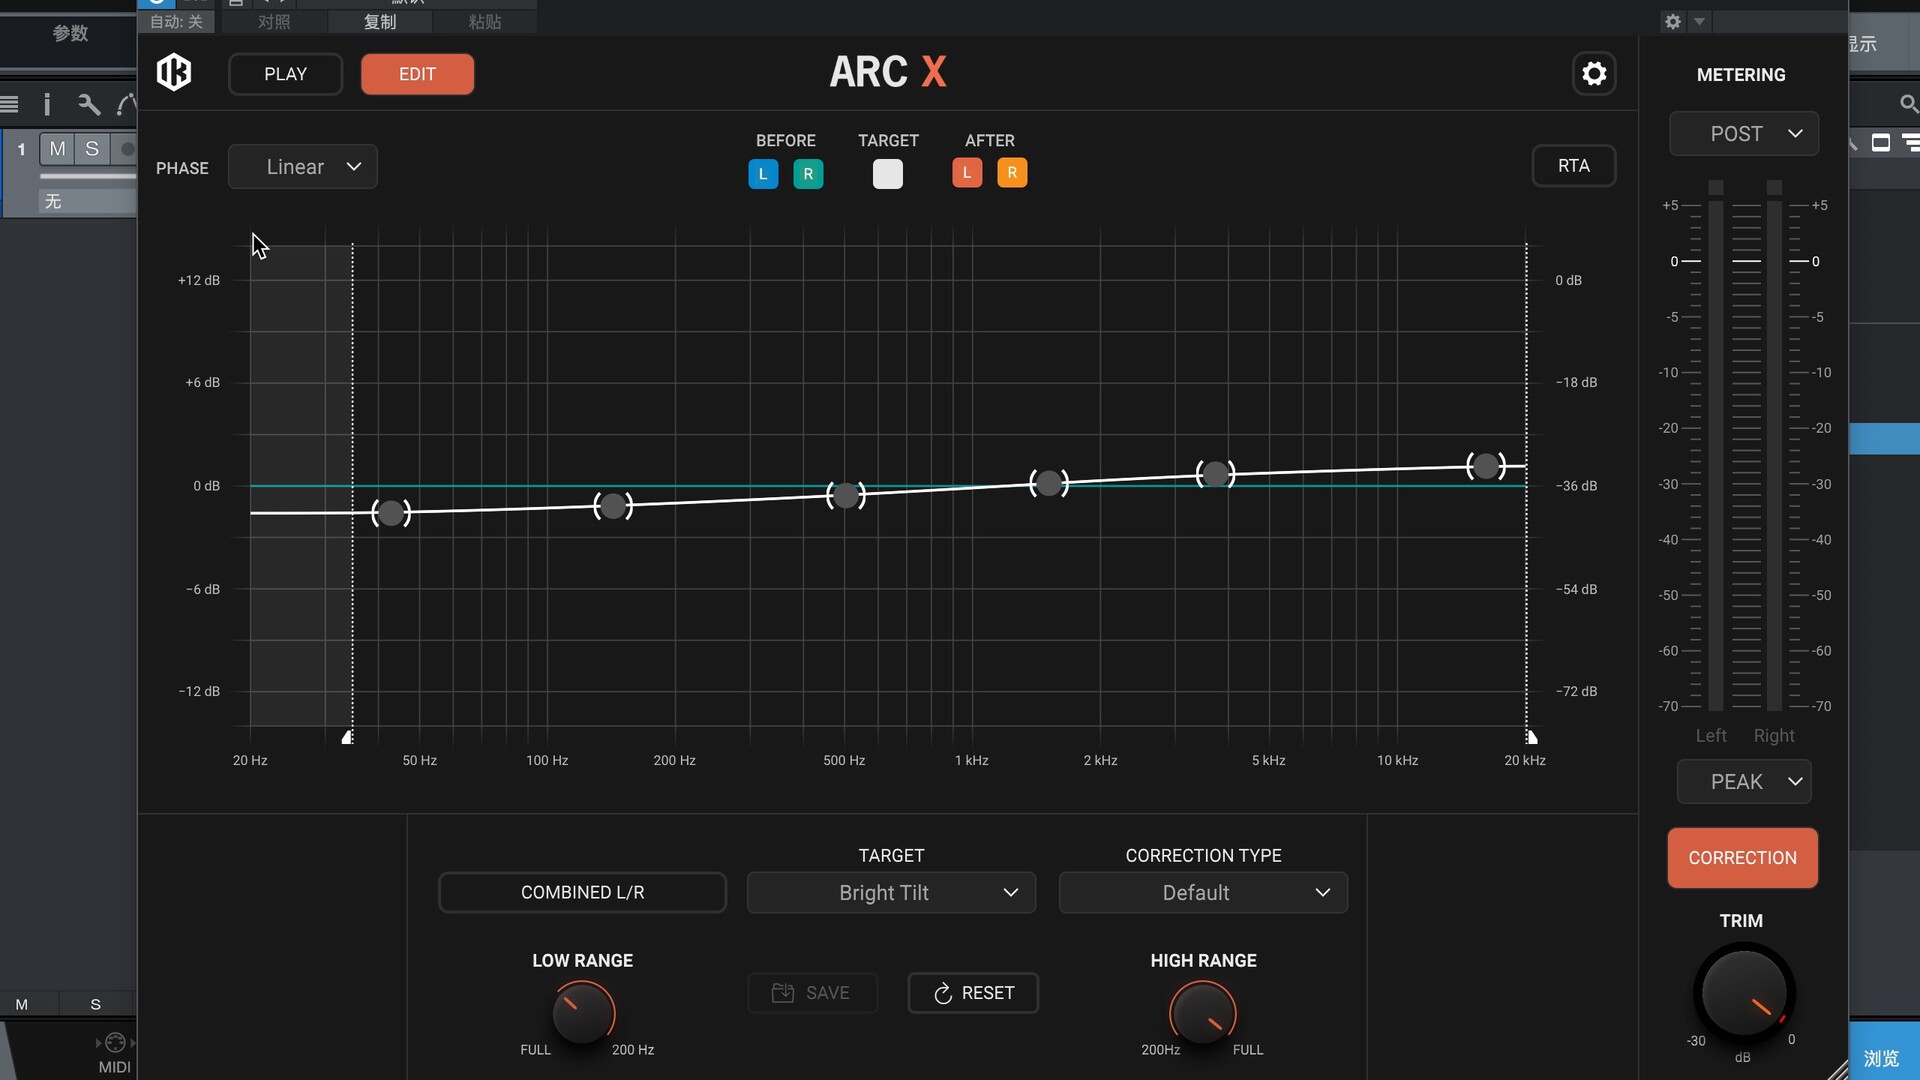Viewport: 1920px width, 1080px height.
Task: Click the reset icon in the RESET button
Action: tap(942, 993)
